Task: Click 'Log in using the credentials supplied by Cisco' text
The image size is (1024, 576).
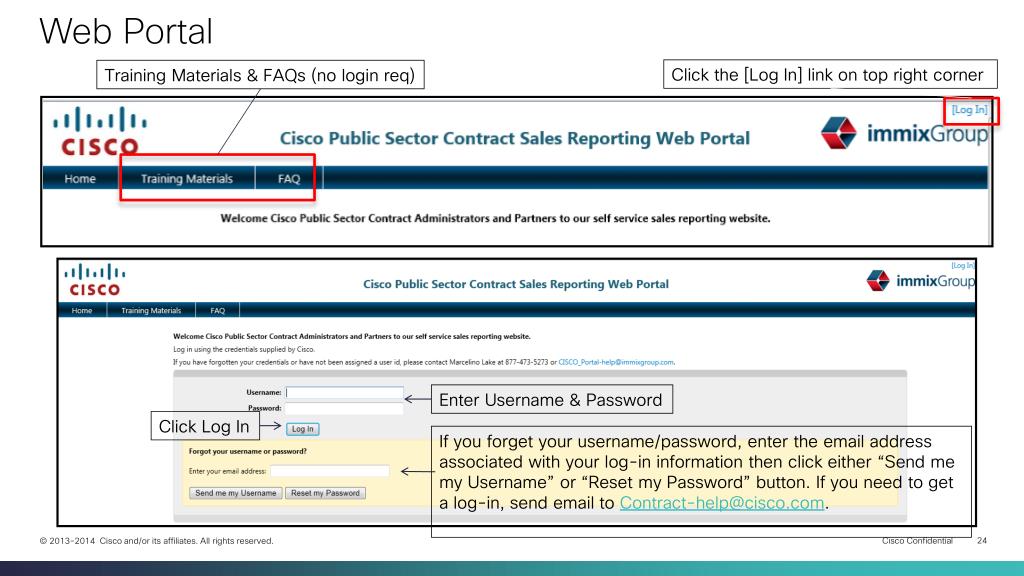Action: click(x=244, y=349)
